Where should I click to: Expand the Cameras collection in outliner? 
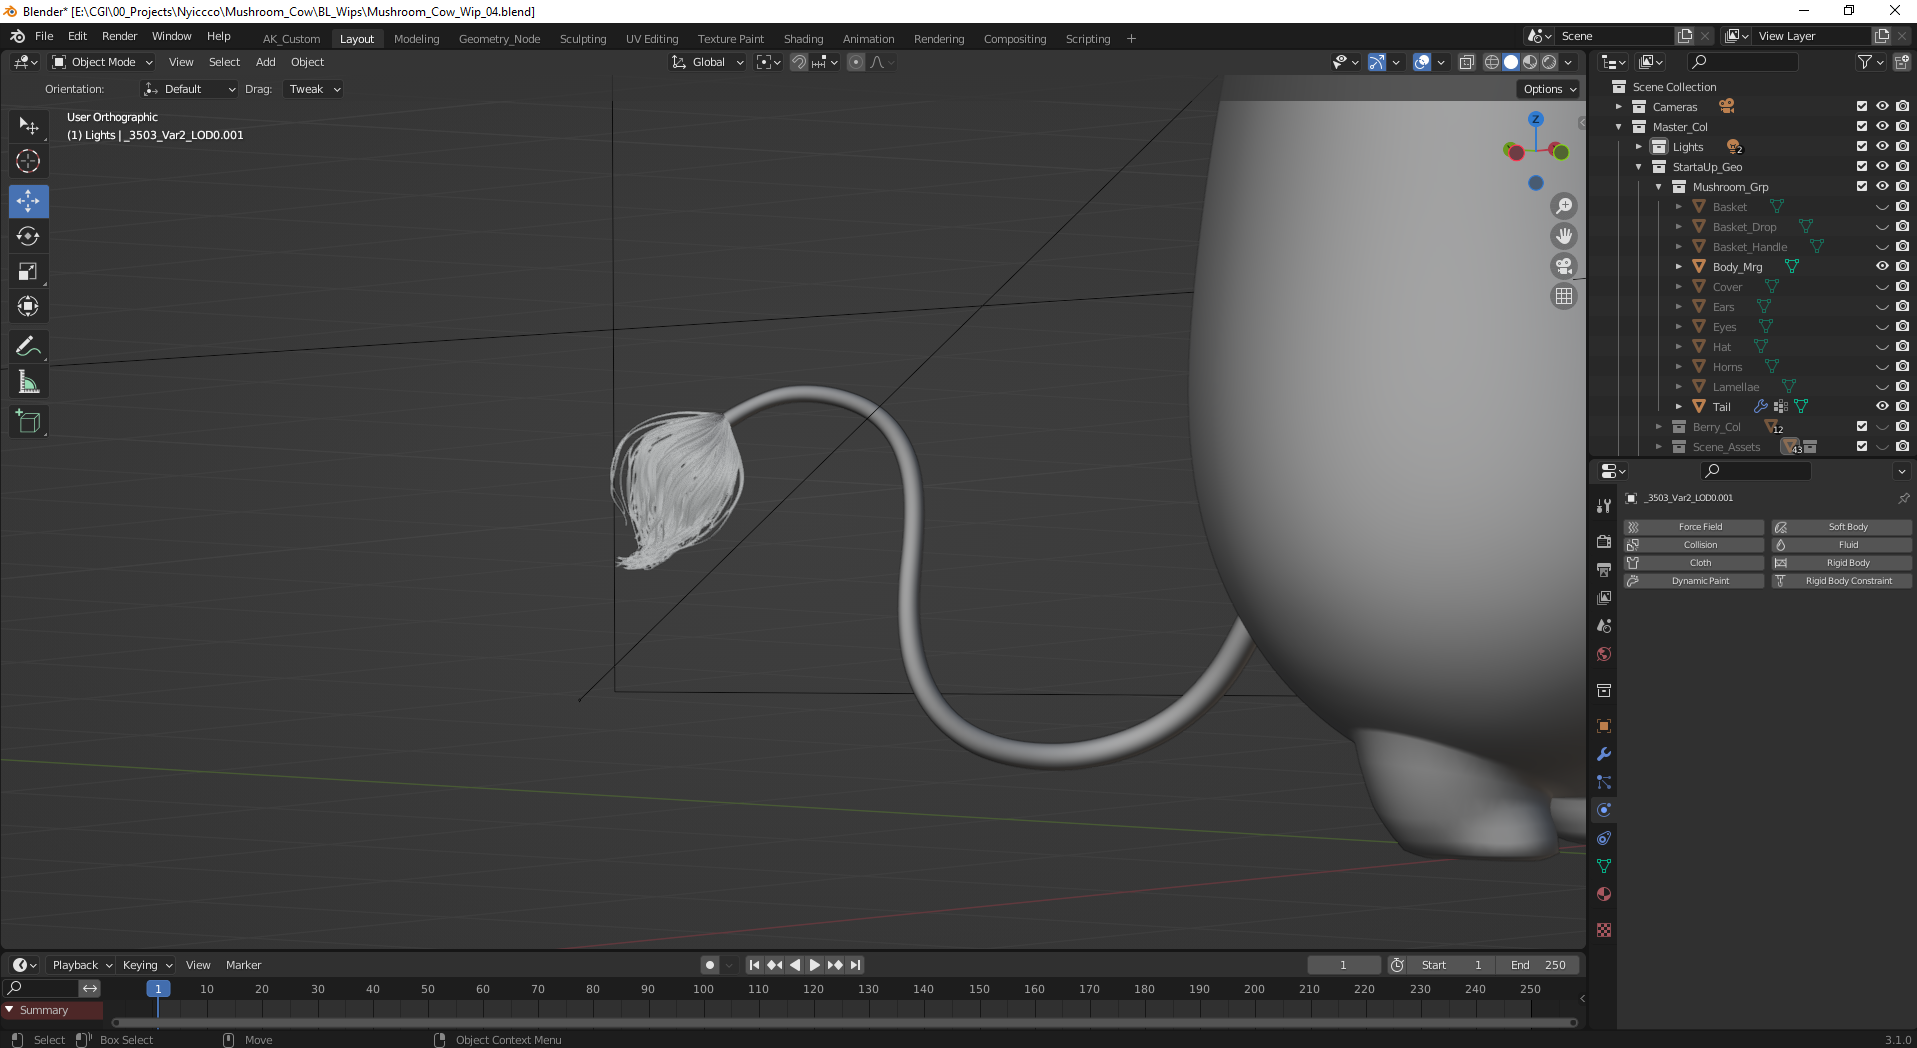[1619, 107]
